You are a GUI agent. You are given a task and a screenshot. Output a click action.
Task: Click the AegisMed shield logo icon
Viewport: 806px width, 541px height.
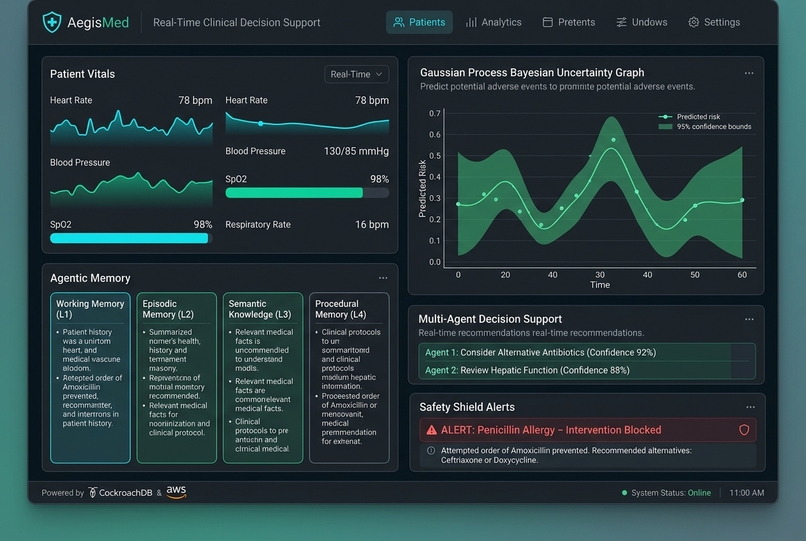(x=52, y=22)
